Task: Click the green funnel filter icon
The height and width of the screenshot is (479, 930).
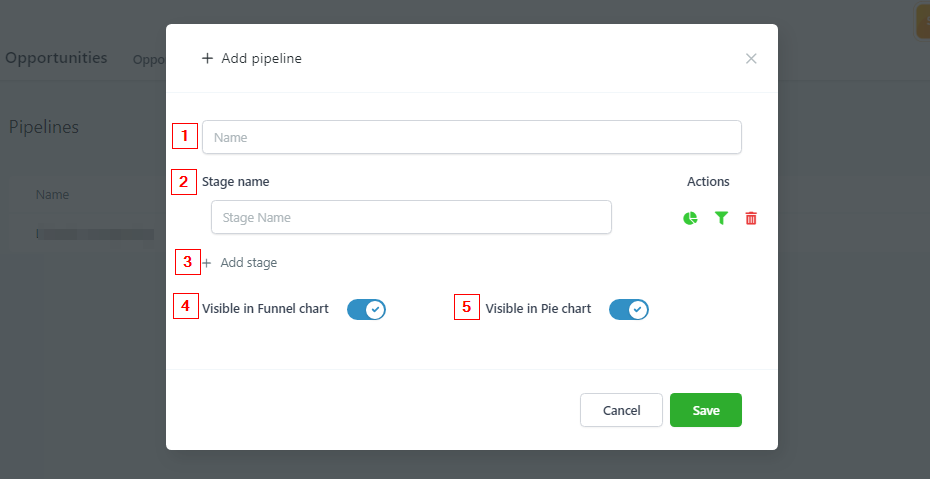Action: pos(721,219)
